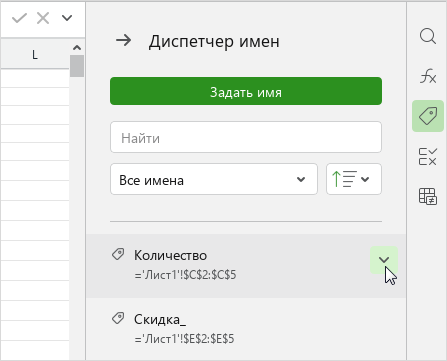Viewport: 447px width, 361px height.
Task: Expand options for the Количество name
Action: pyautogui.click(x=384, y=260)
